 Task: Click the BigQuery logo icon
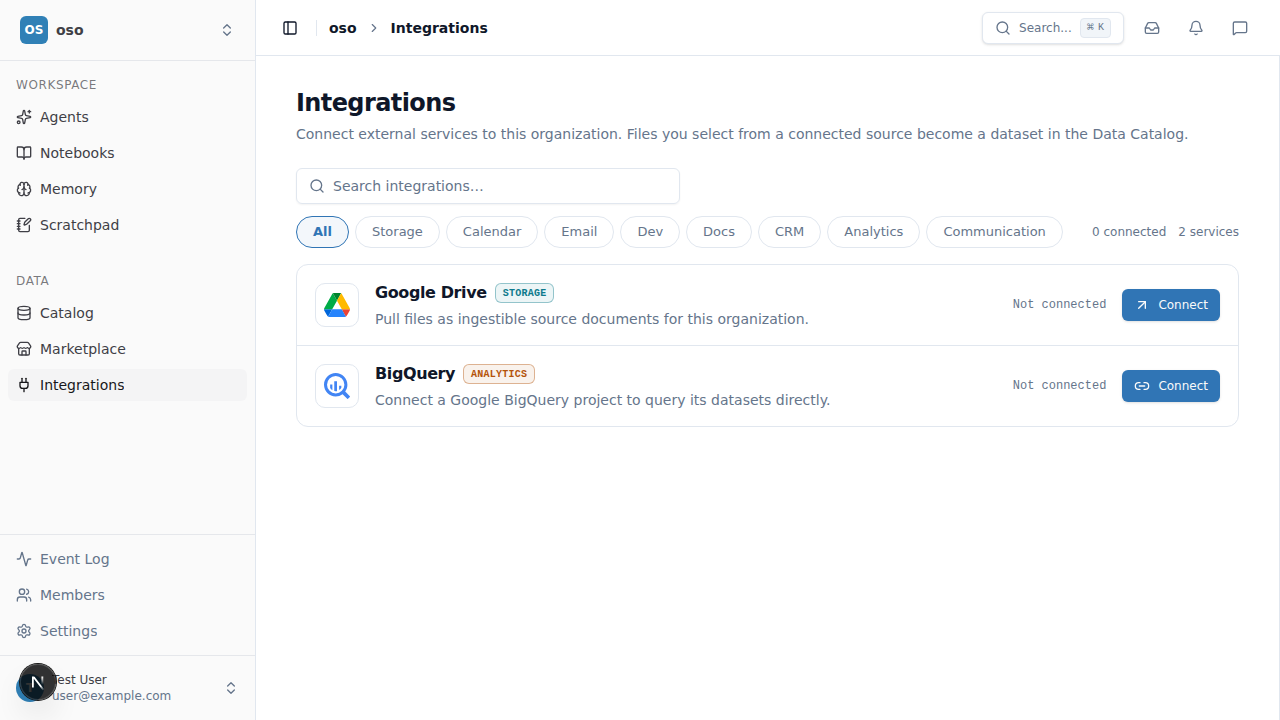click(x=337, y=386)
